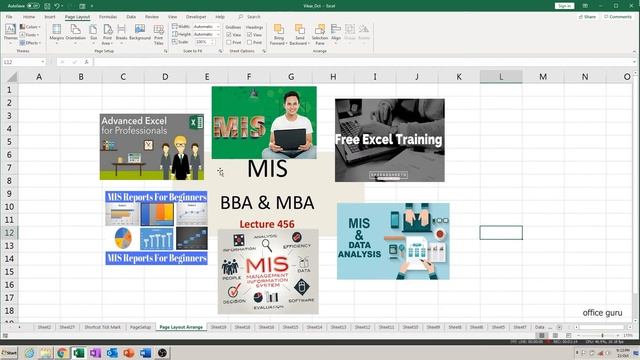Toggle Headings View checkbox
The height and width of the screenshot is (360, 640).
click(x=249, y=35)
